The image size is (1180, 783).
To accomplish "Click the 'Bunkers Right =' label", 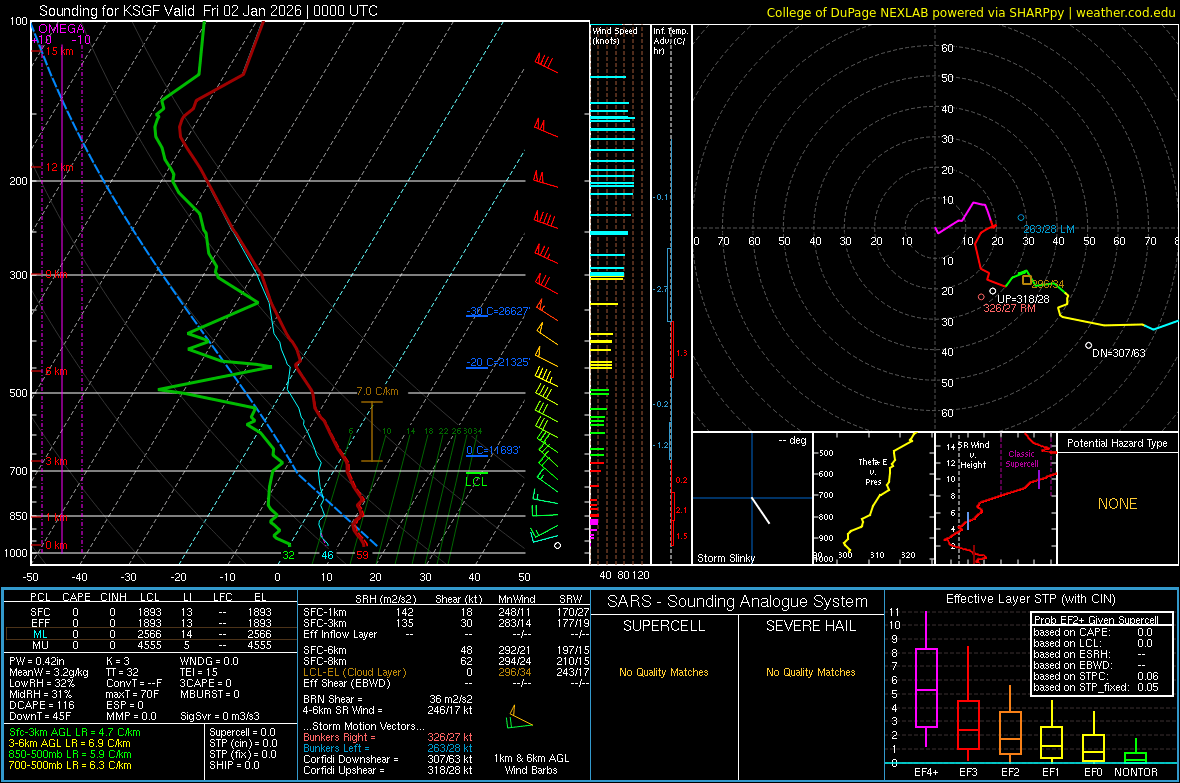I will (339, 737).
